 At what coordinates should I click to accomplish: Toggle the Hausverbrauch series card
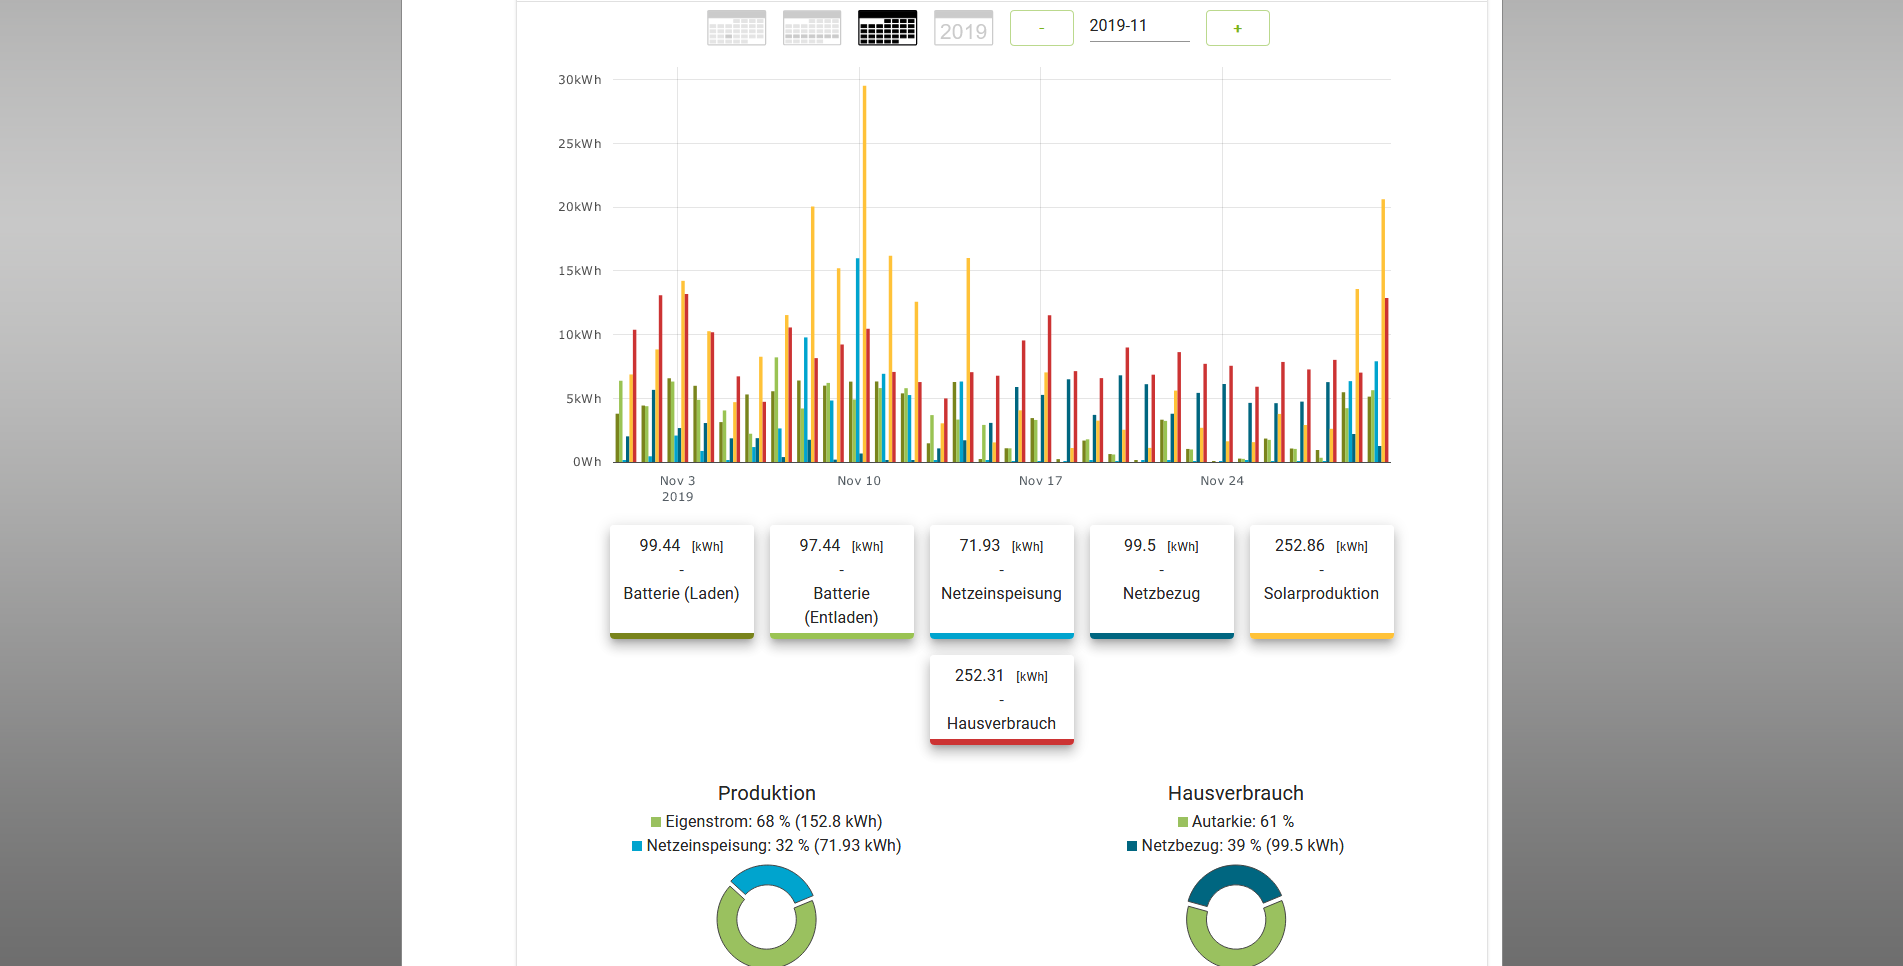click(x=1001, y=700)
